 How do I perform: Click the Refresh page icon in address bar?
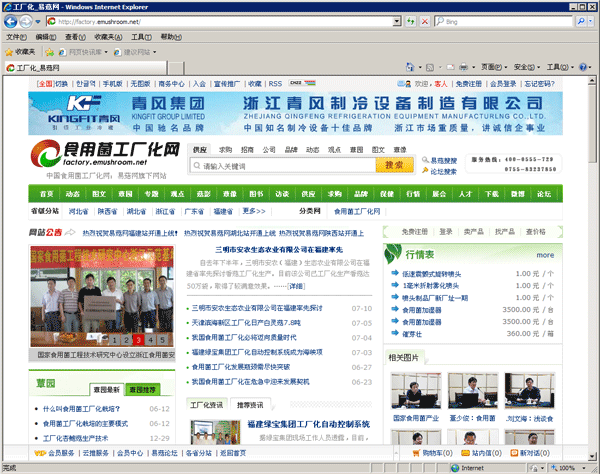click(x=412, y=21)
